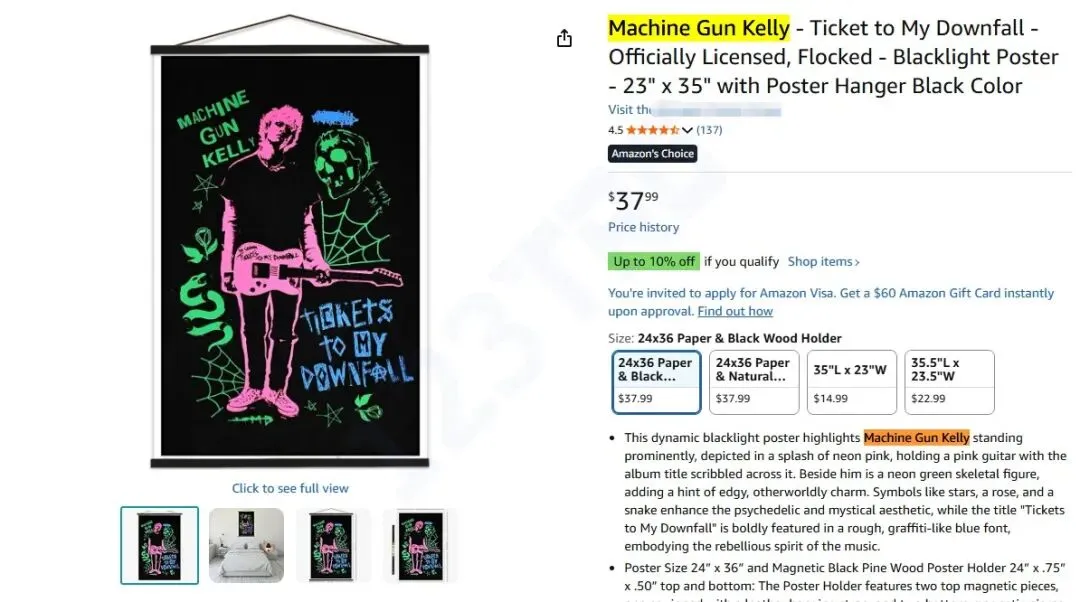Select 24x36 Paper & Natural size option
This screenshot has height=602, width=1080.
(x=754, y=382)
